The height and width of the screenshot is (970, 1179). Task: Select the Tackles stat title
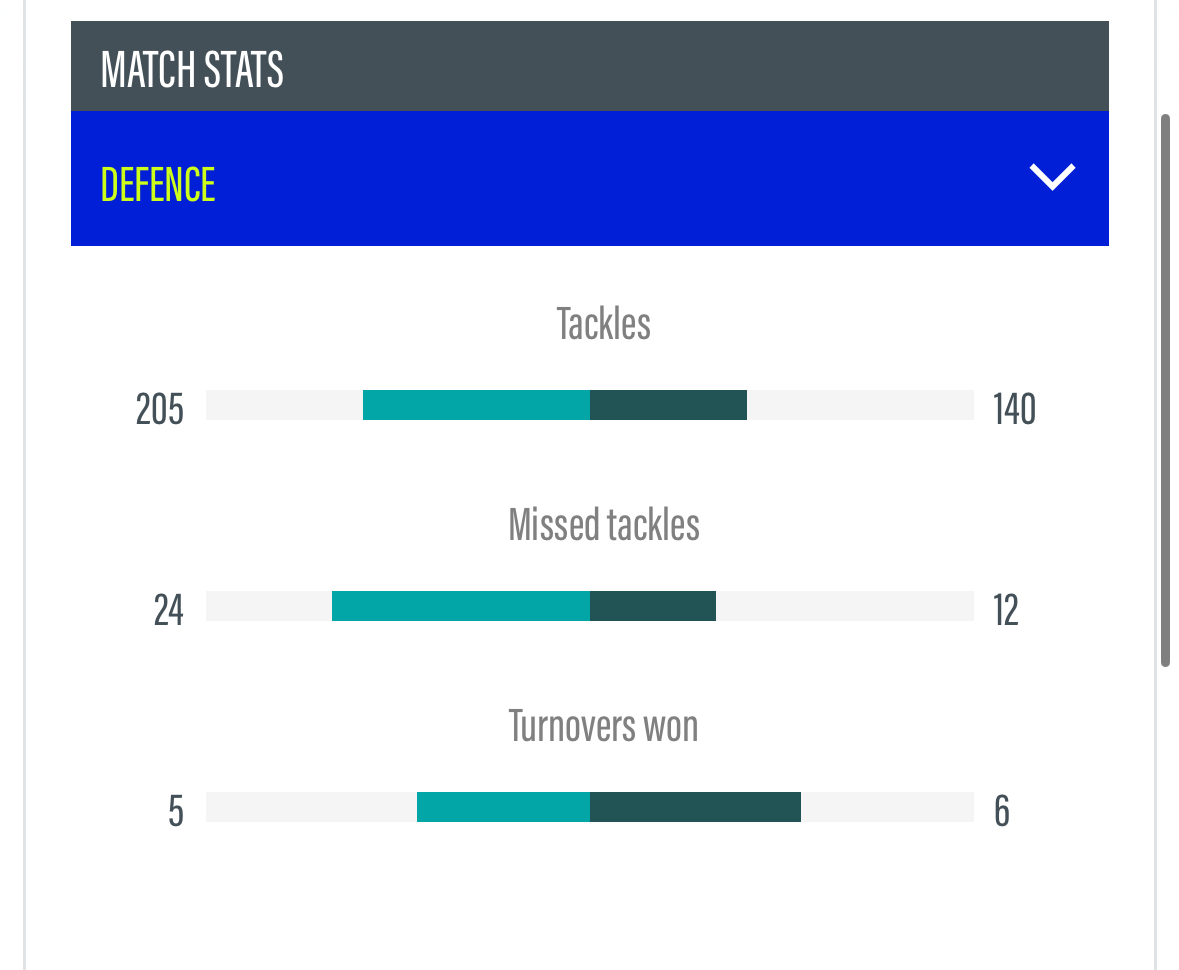603,324
